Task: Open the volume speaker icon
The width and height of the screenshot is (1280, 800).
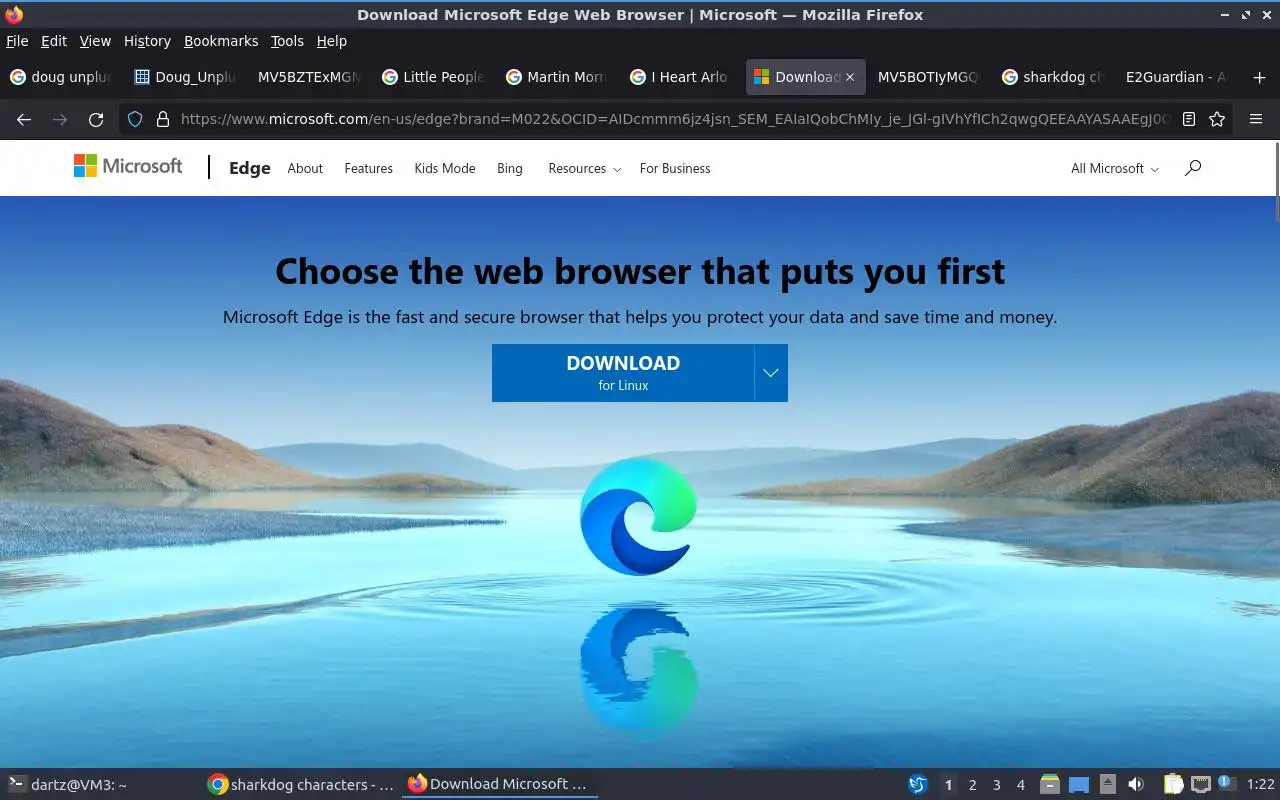Action: tap(1136, 785)
